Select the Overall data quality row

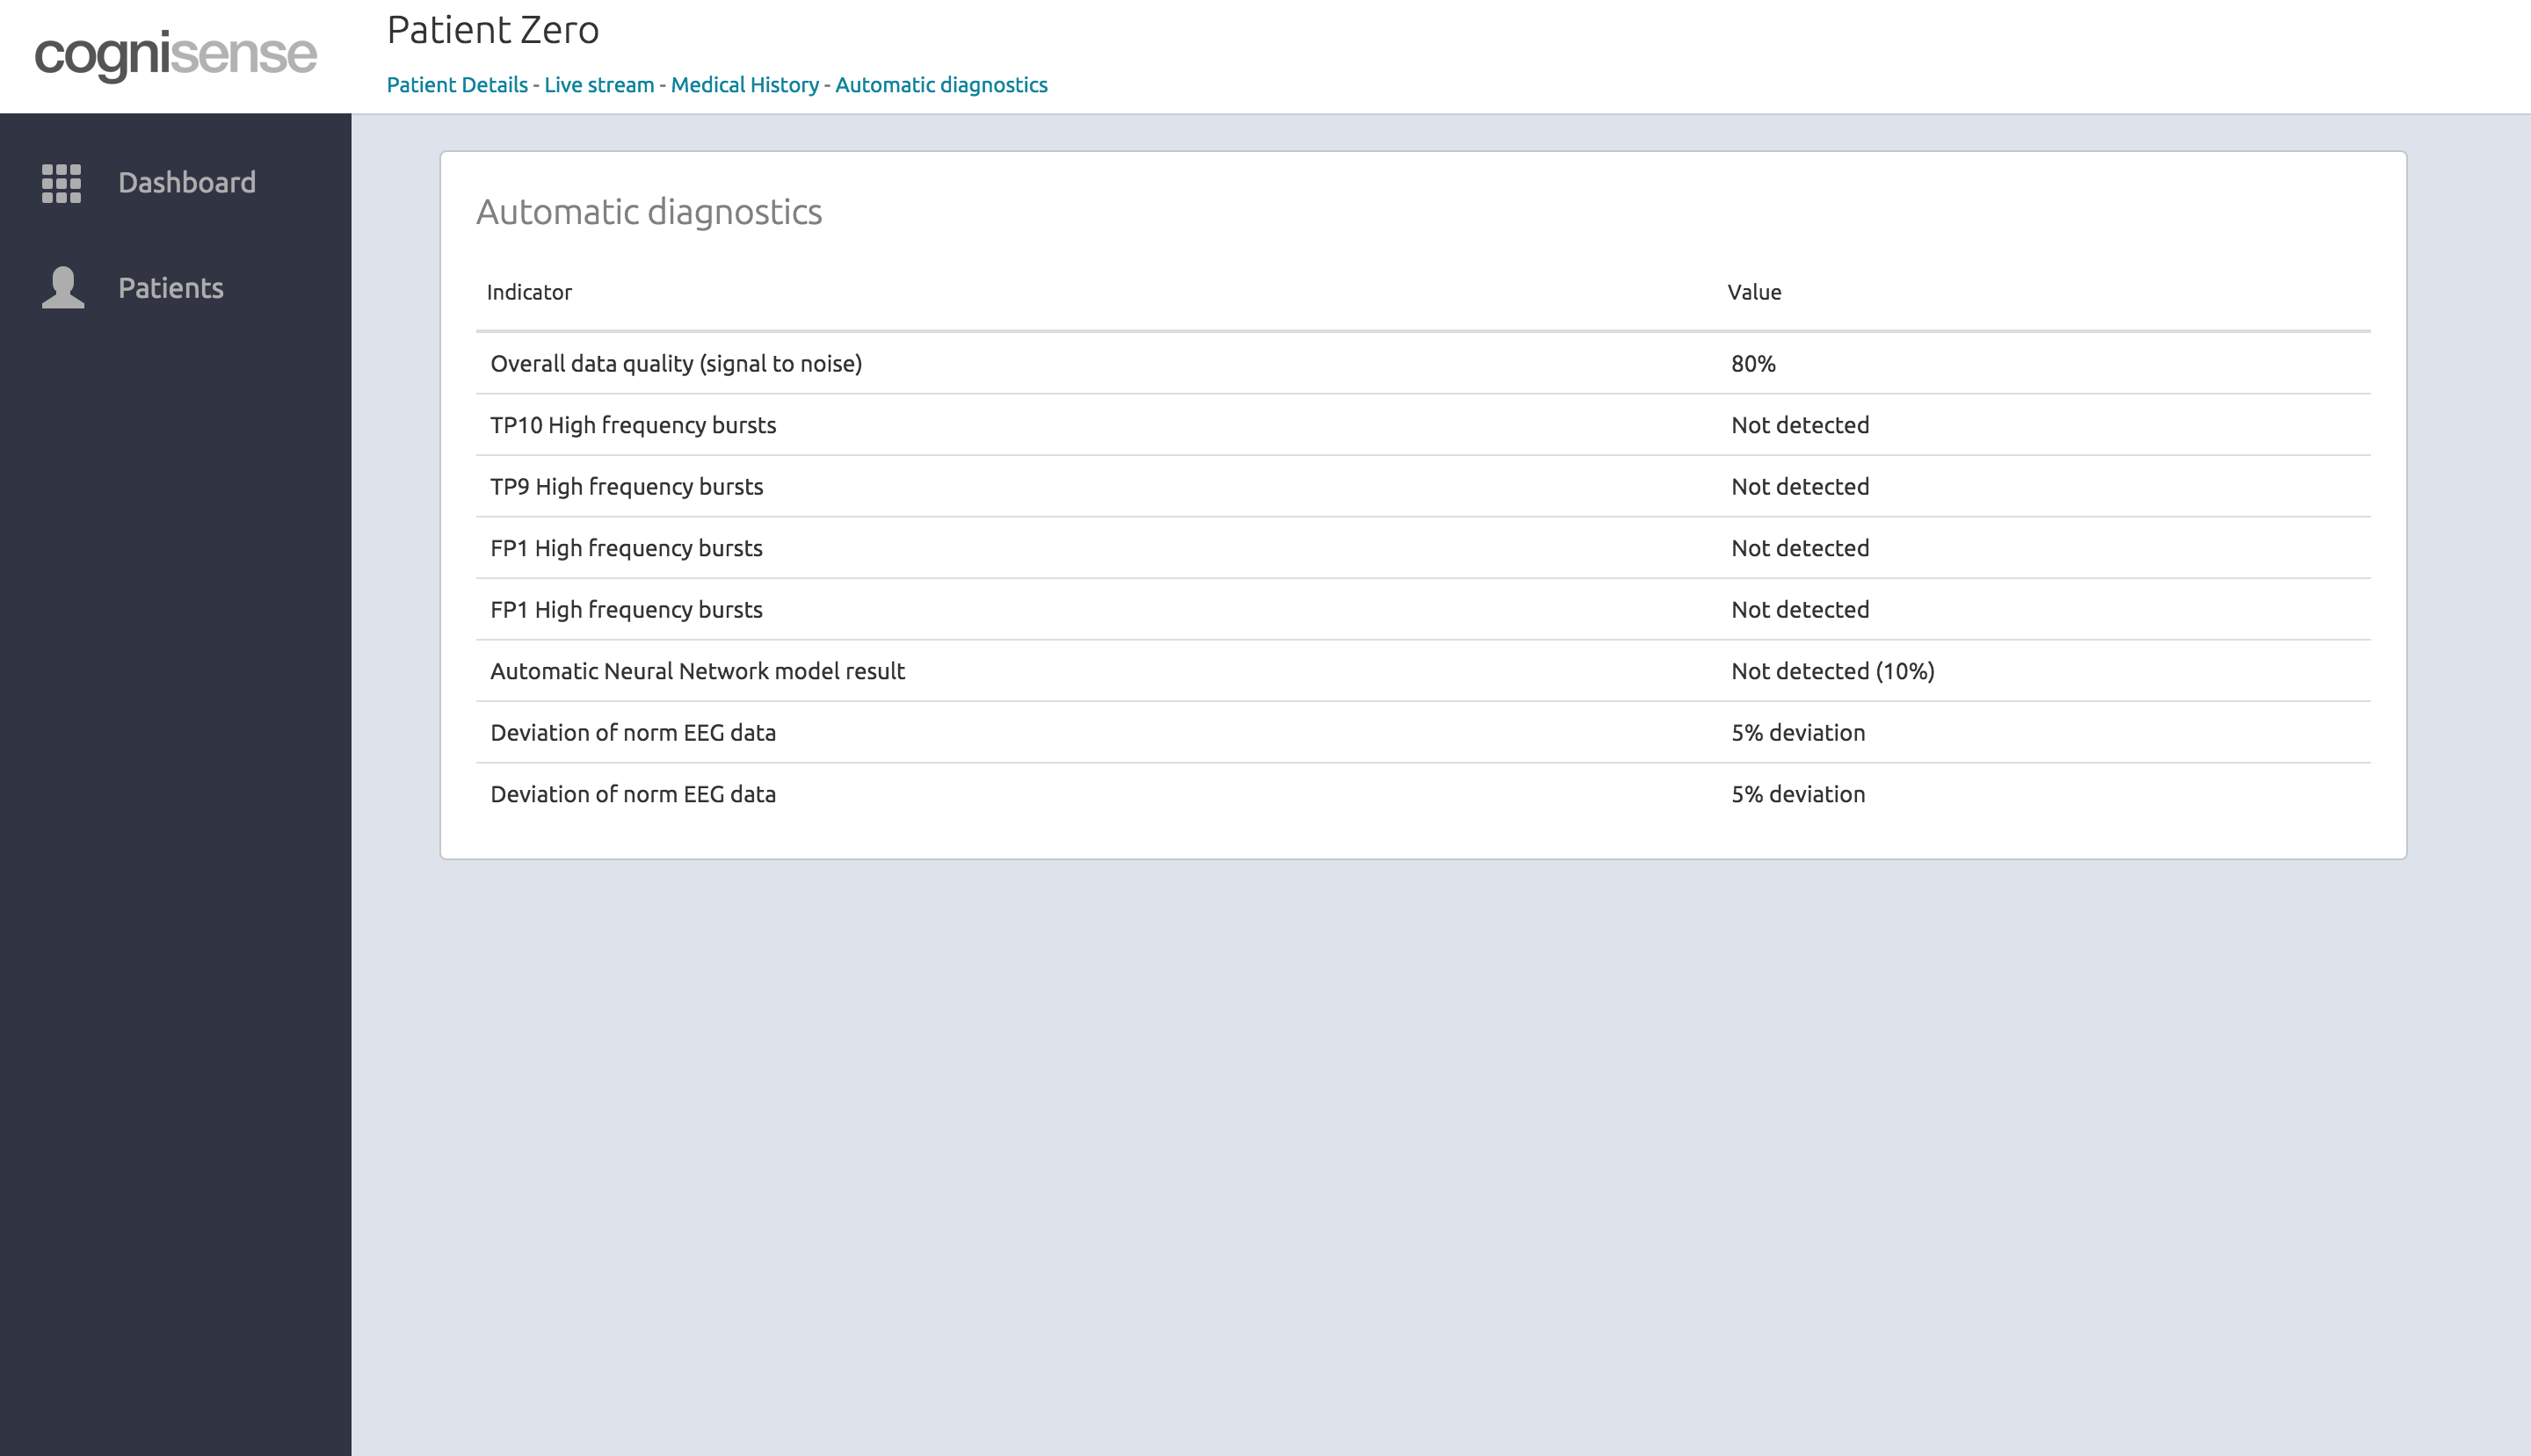[676, 364]
